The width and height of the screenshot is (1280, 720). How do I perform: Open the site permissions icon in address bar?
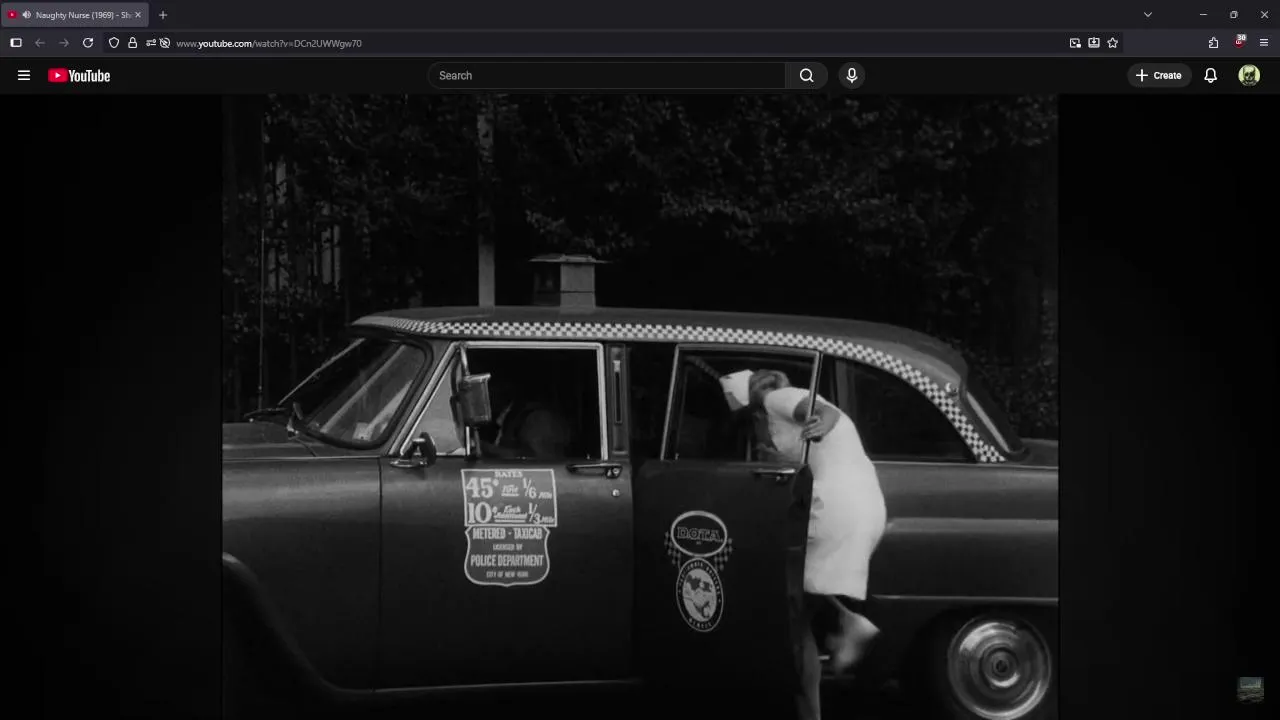(x=151, y=43)
